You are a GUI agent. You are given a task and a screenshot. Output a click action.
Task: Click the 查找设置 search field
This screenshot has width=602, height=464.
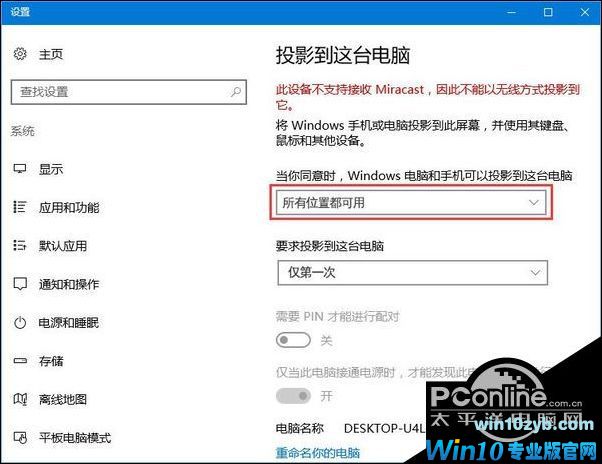coord(129,92)
